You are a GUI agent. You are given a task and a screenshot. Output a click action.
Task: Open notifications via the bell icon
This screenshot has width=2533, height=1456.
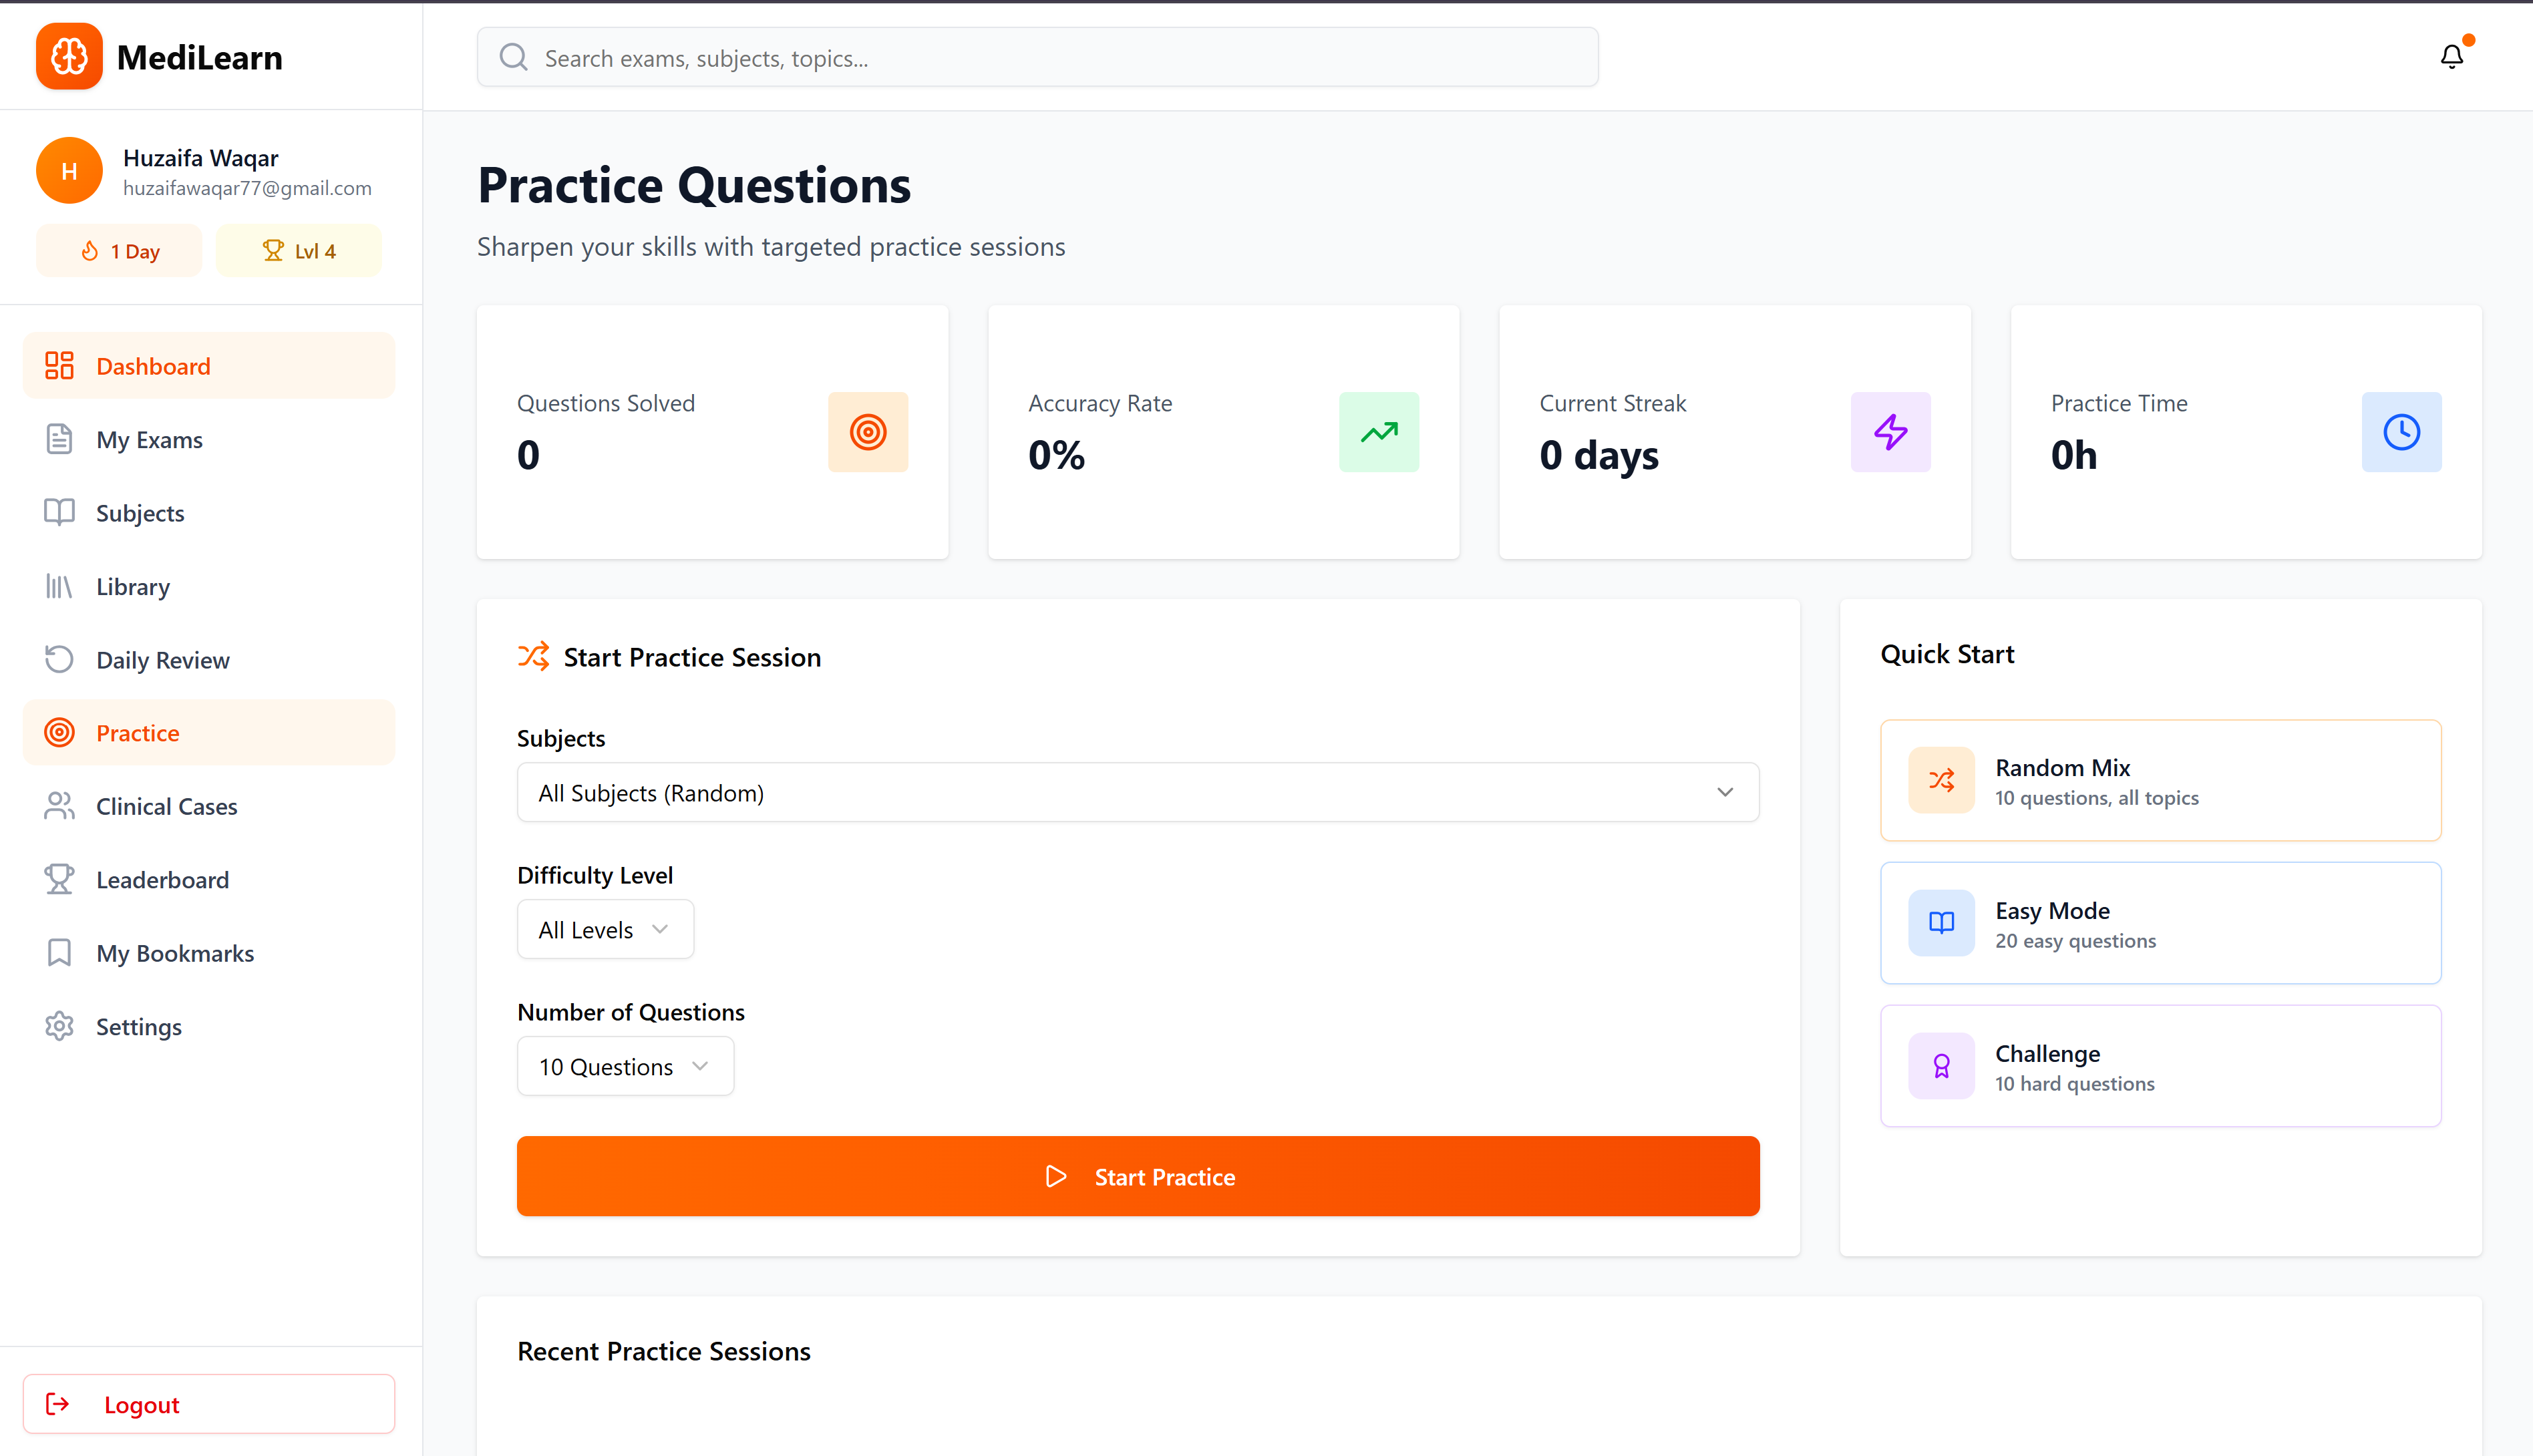click(x=2451, y=57)
